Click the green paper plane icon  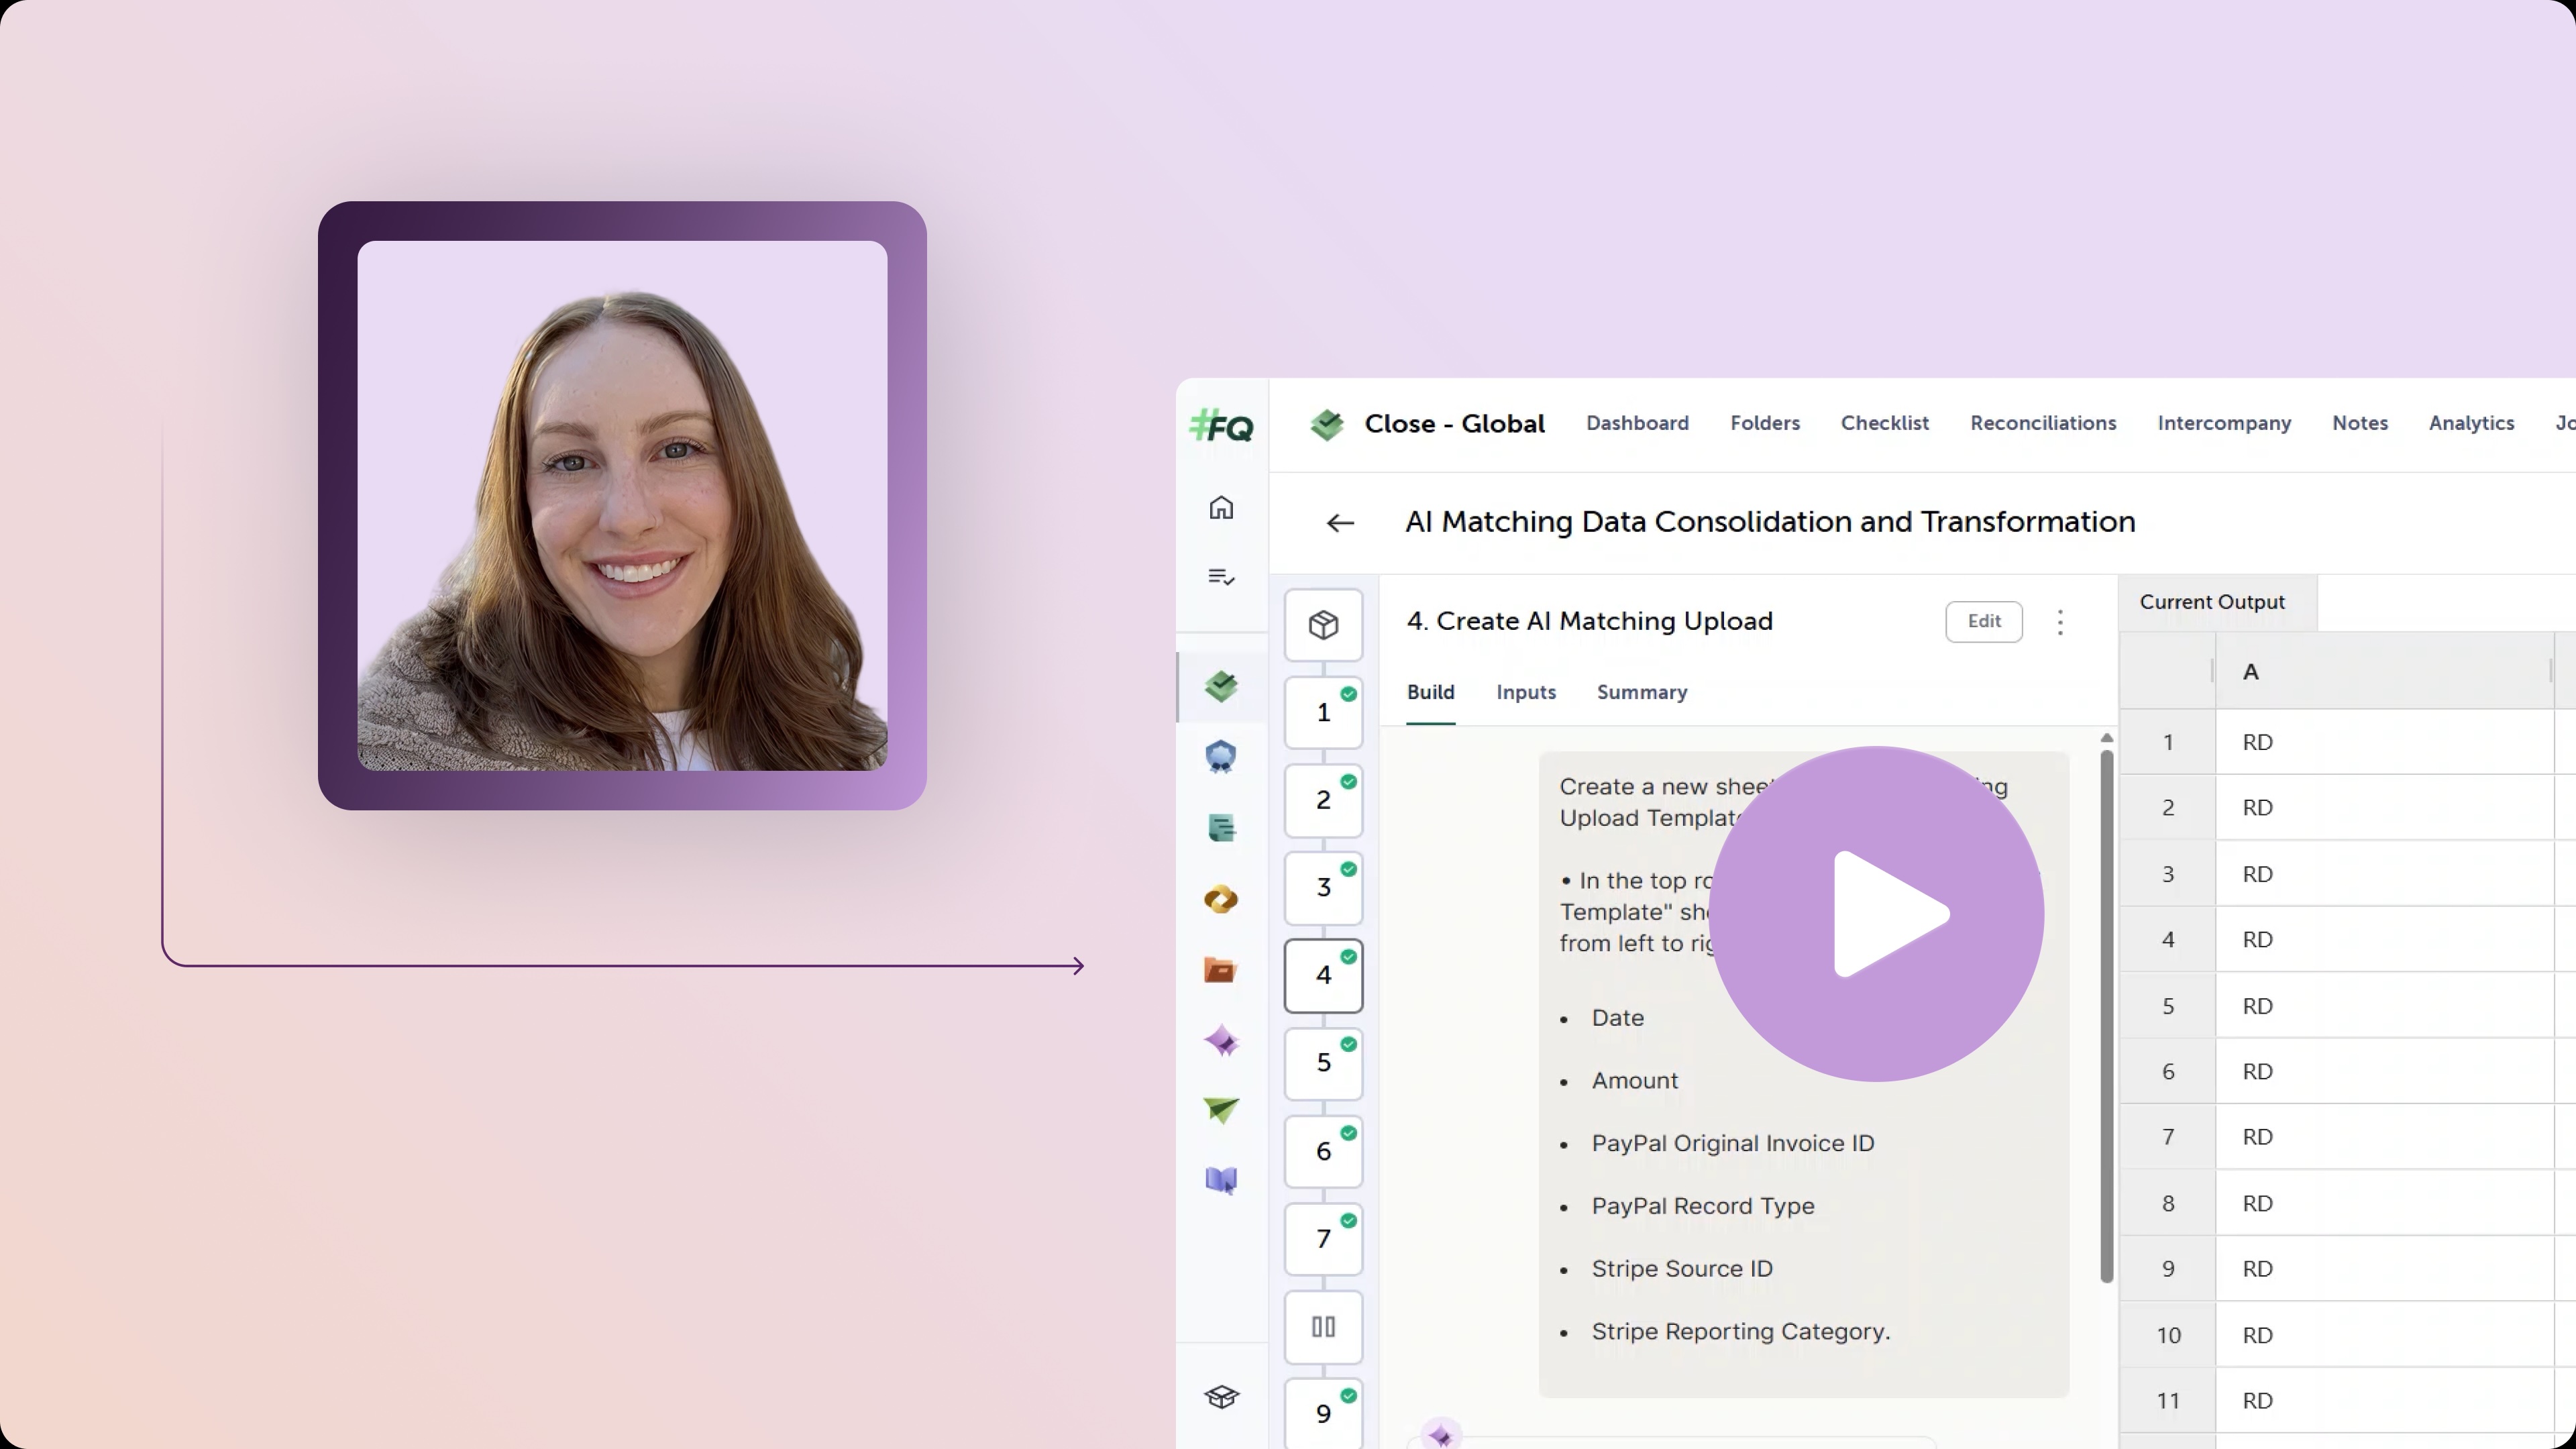click(x=1221, y=1110)
